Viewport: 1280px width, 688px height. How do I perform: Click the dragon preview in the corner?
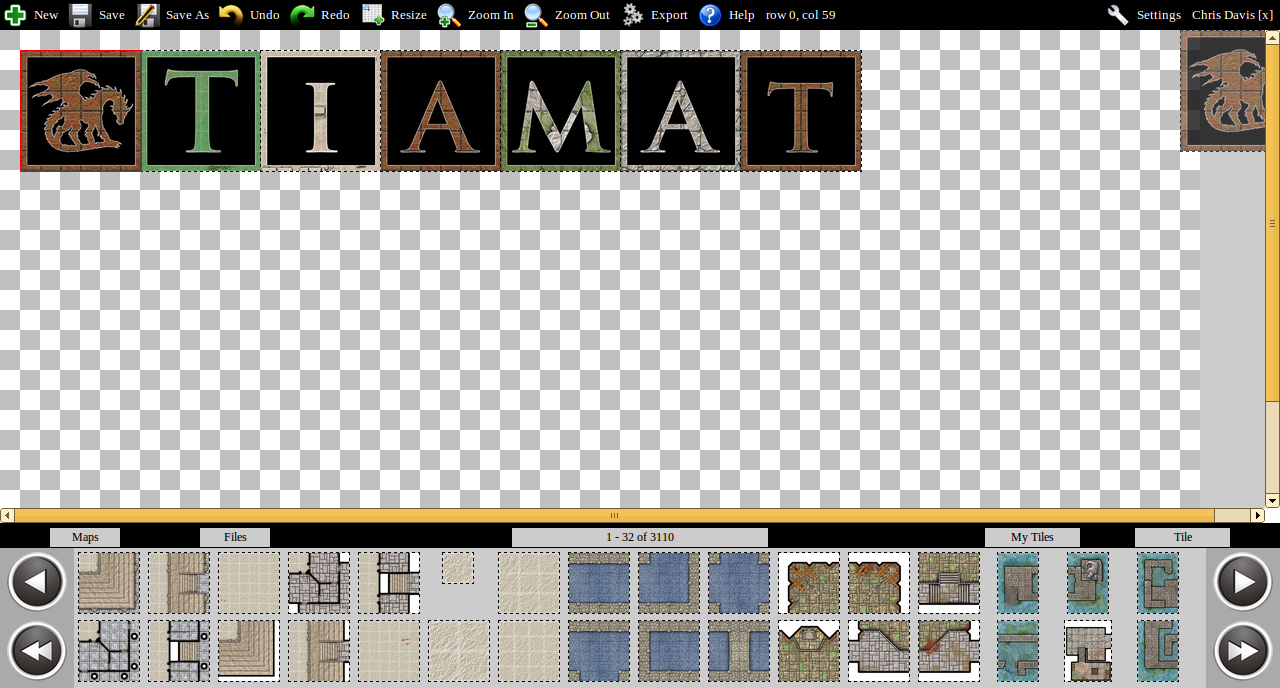pos(1223,91)
